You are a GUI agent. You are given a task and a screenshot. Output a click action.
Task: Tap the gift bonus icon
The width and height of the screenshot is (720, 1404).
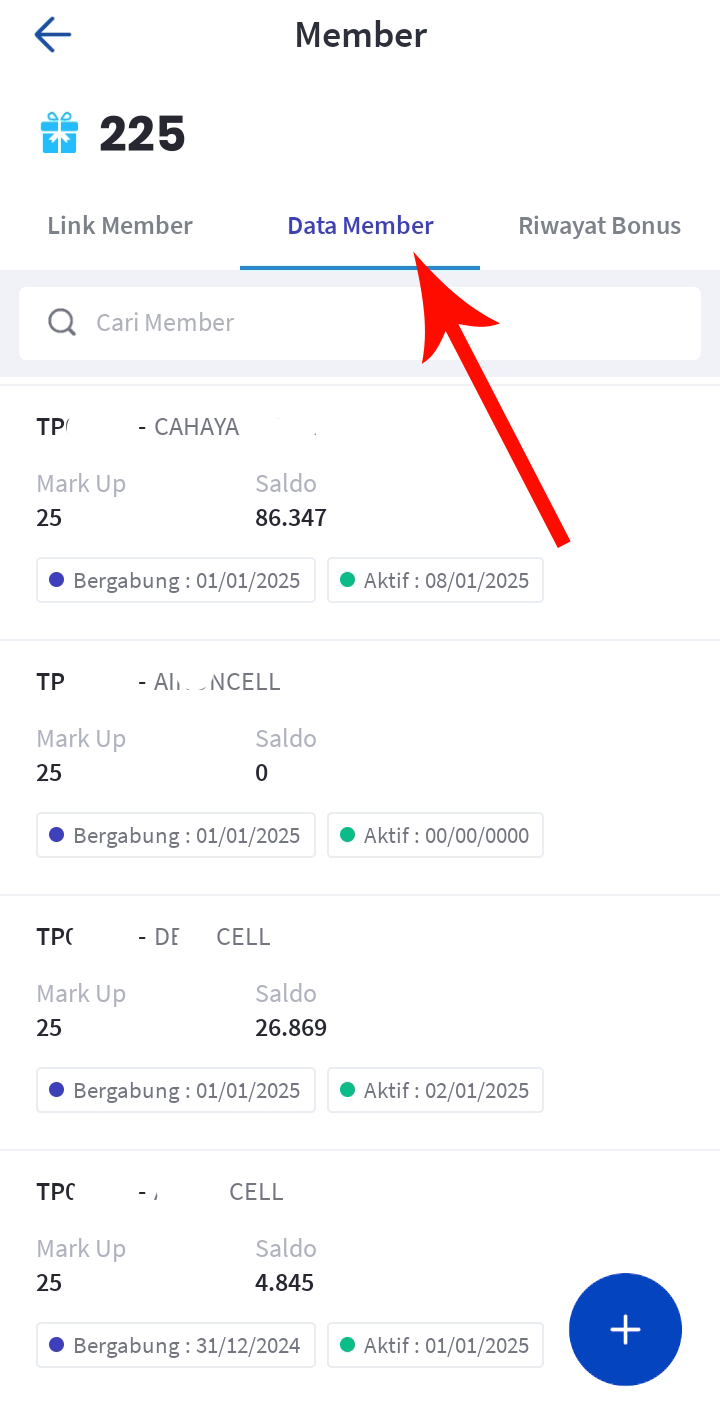[59, 133]
